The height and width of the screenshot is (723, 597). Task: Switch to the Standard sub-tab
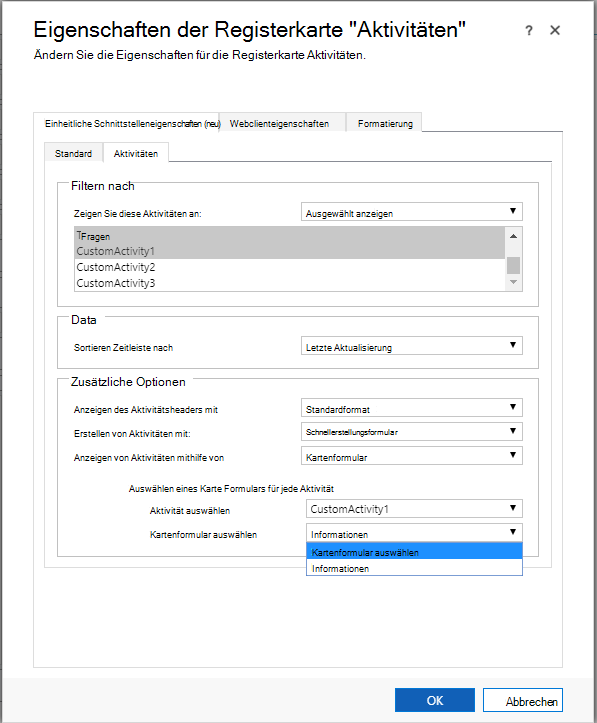click(x=73, y=153)
